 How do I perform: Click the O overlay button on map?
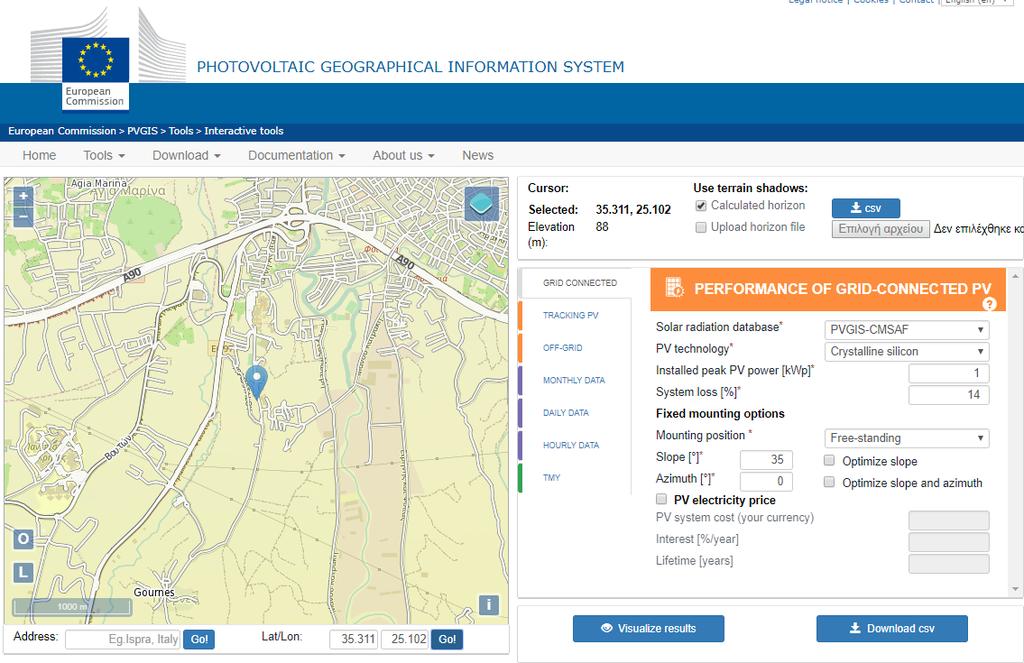tap(24, 539)
